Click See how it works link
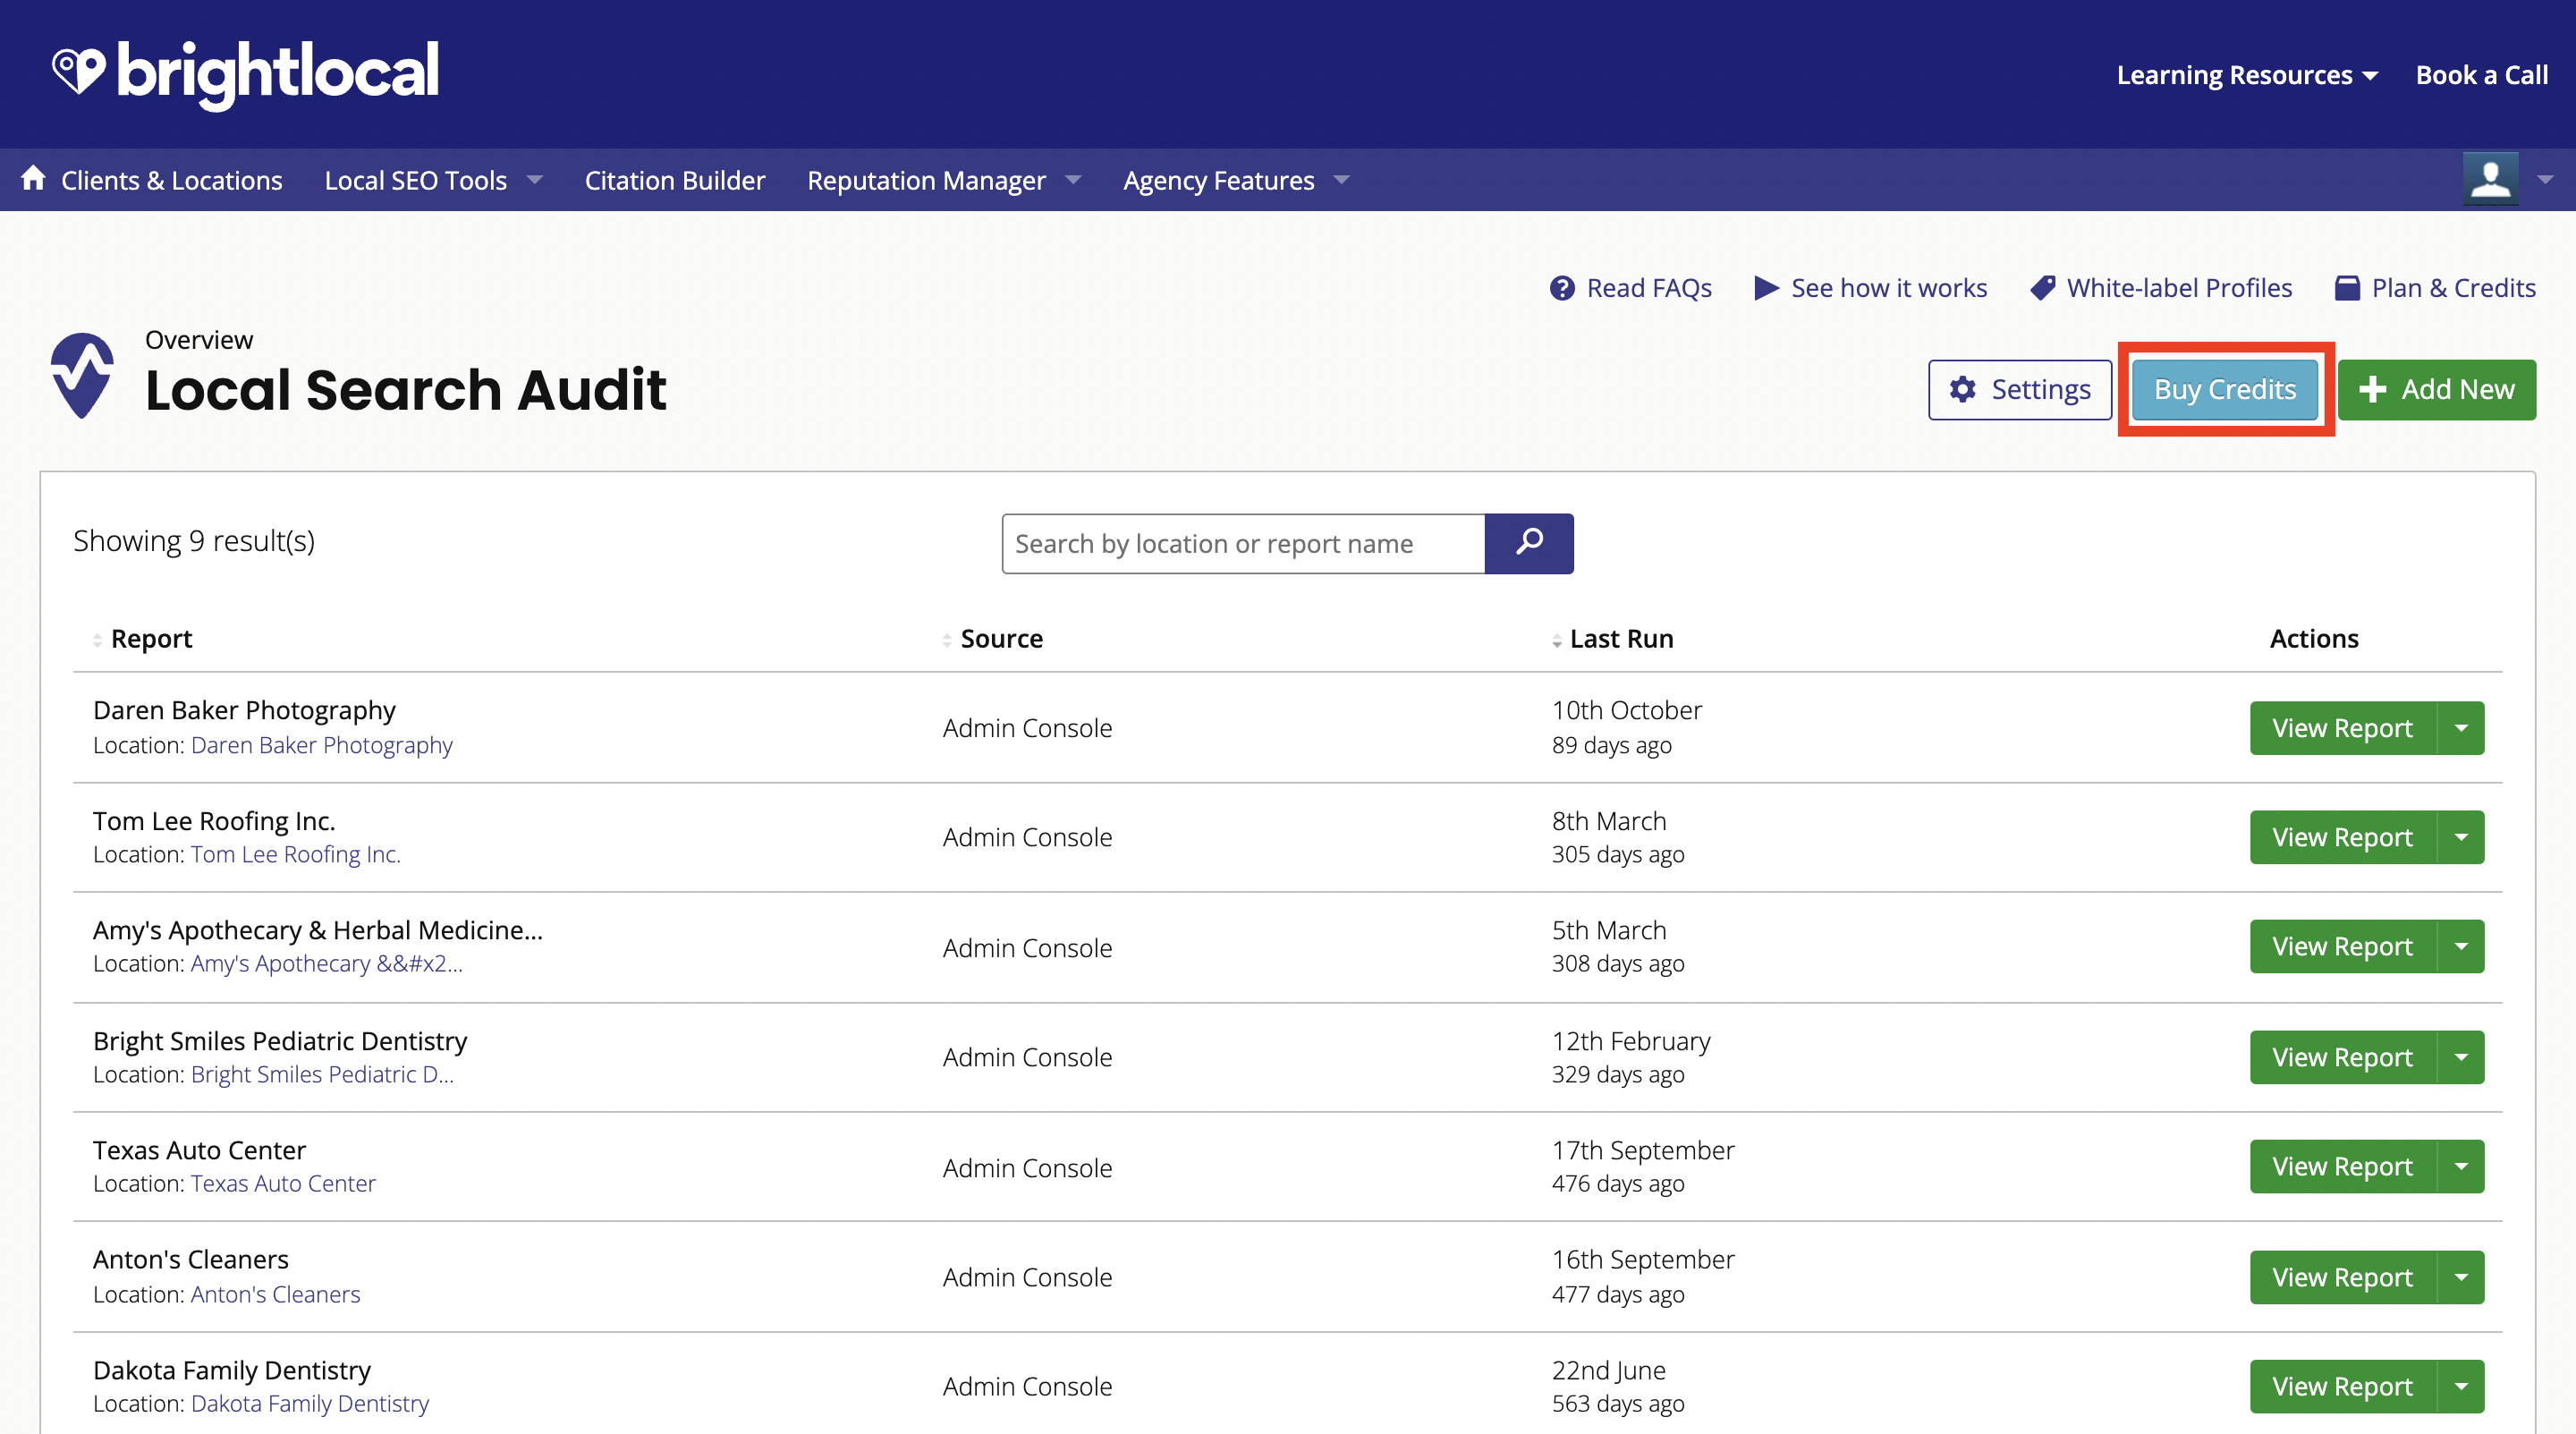This screenshot has height=1434, width=2576. tap(1889, 288)
